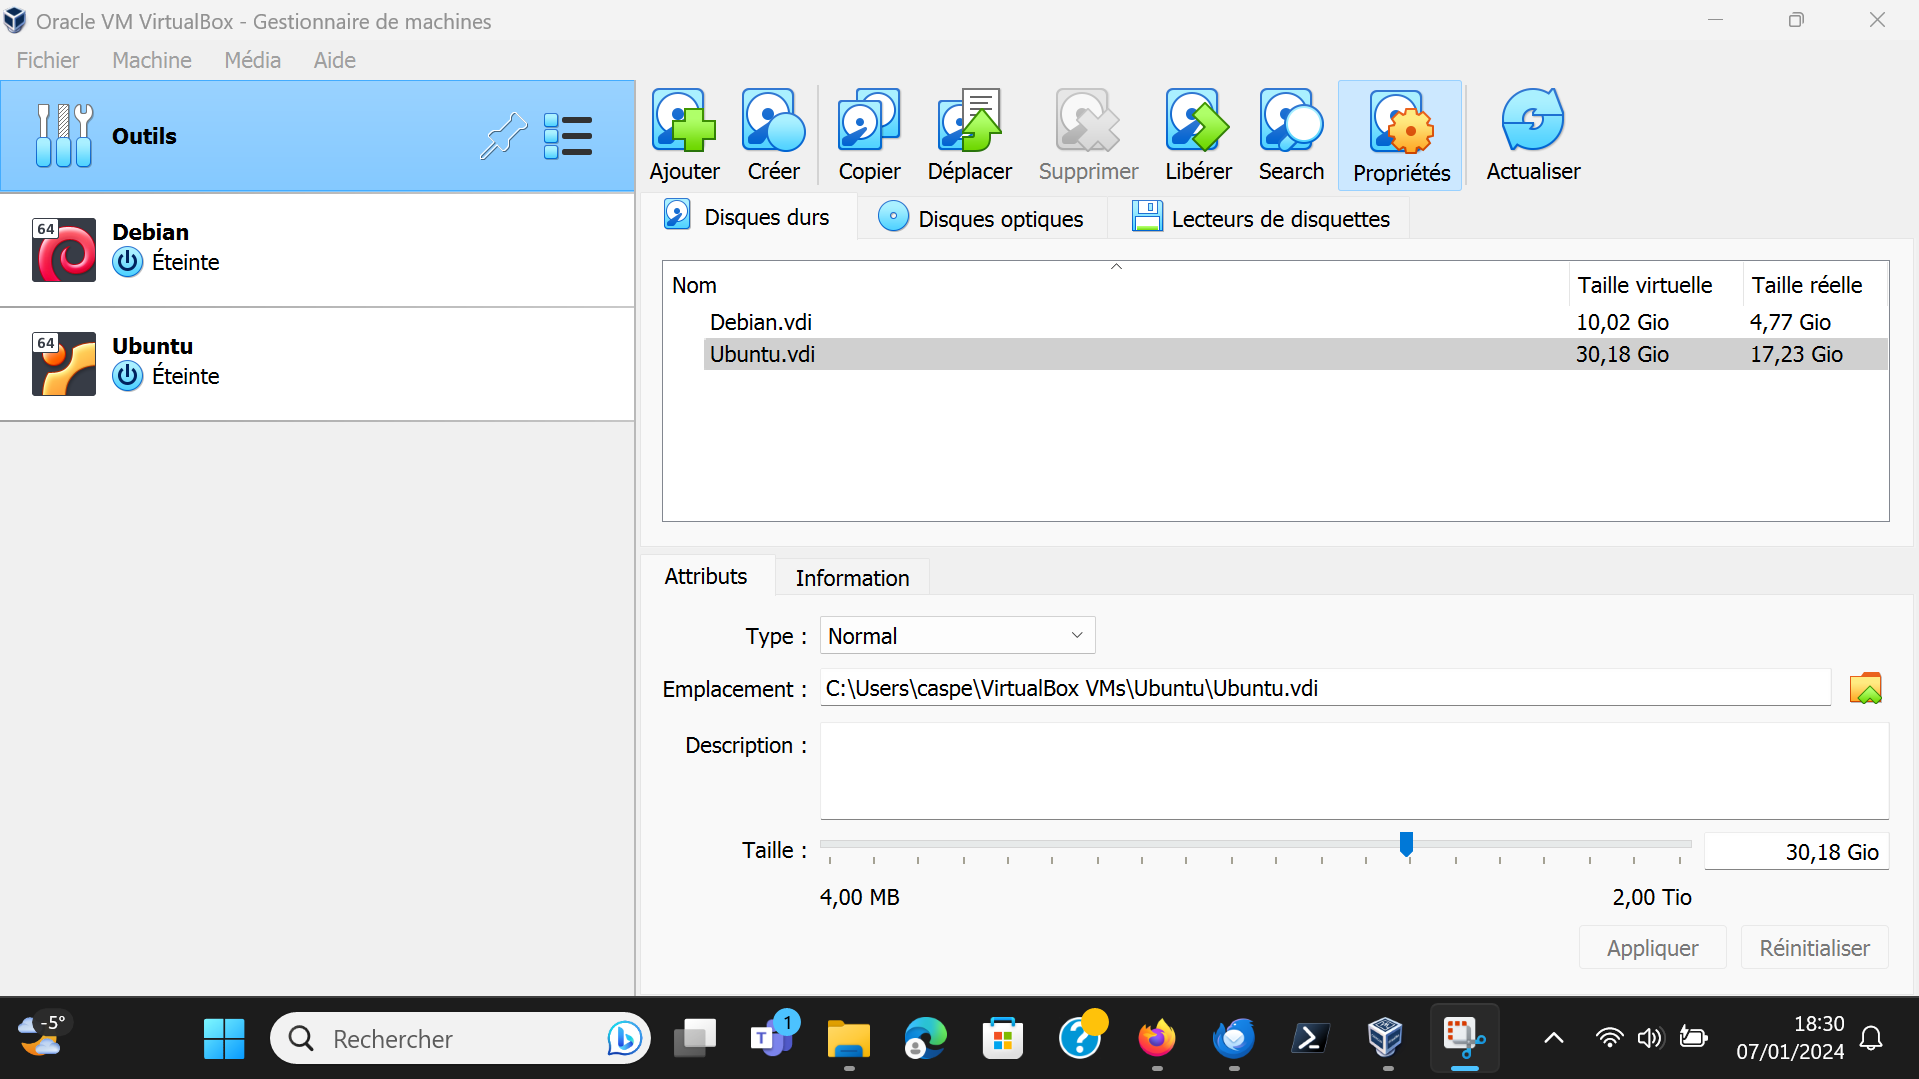Click the Libérer disk toolbar icon
This screenshot has height=1079, width=1919.
click(x=1198, y=135)
